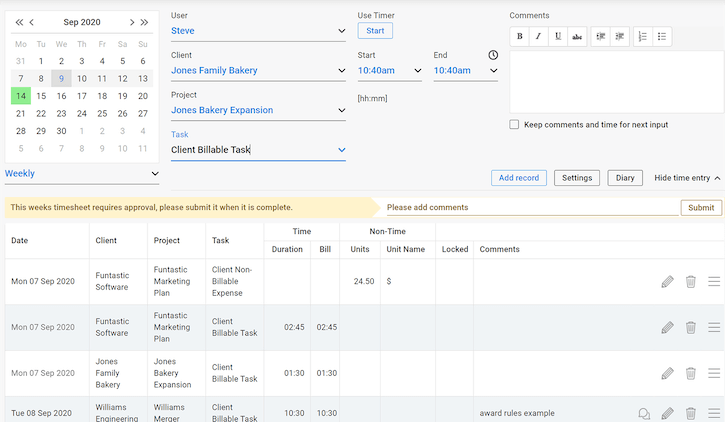Open the Diary
The width and height of the screenshot is (725, 422).
pyautogui.click(x=625, y=178)
